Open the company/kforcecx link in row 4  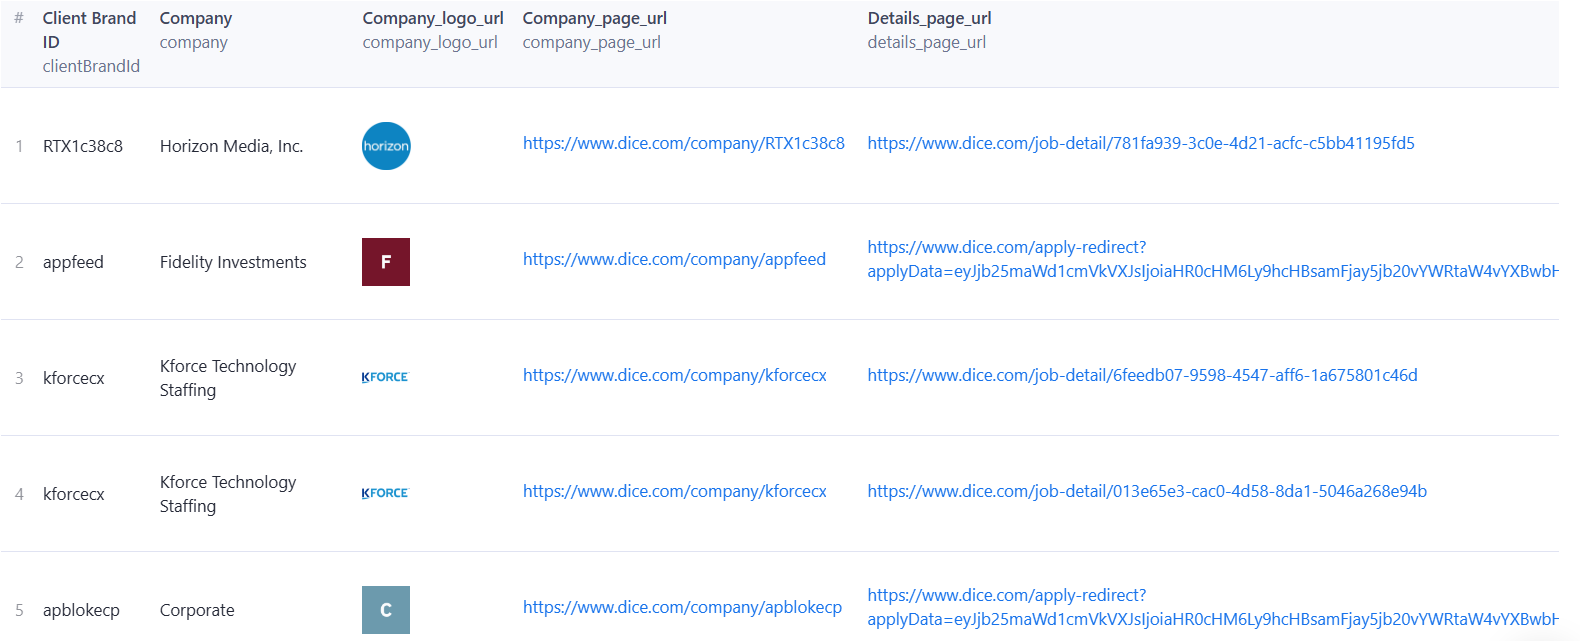[x=675, y=491]
